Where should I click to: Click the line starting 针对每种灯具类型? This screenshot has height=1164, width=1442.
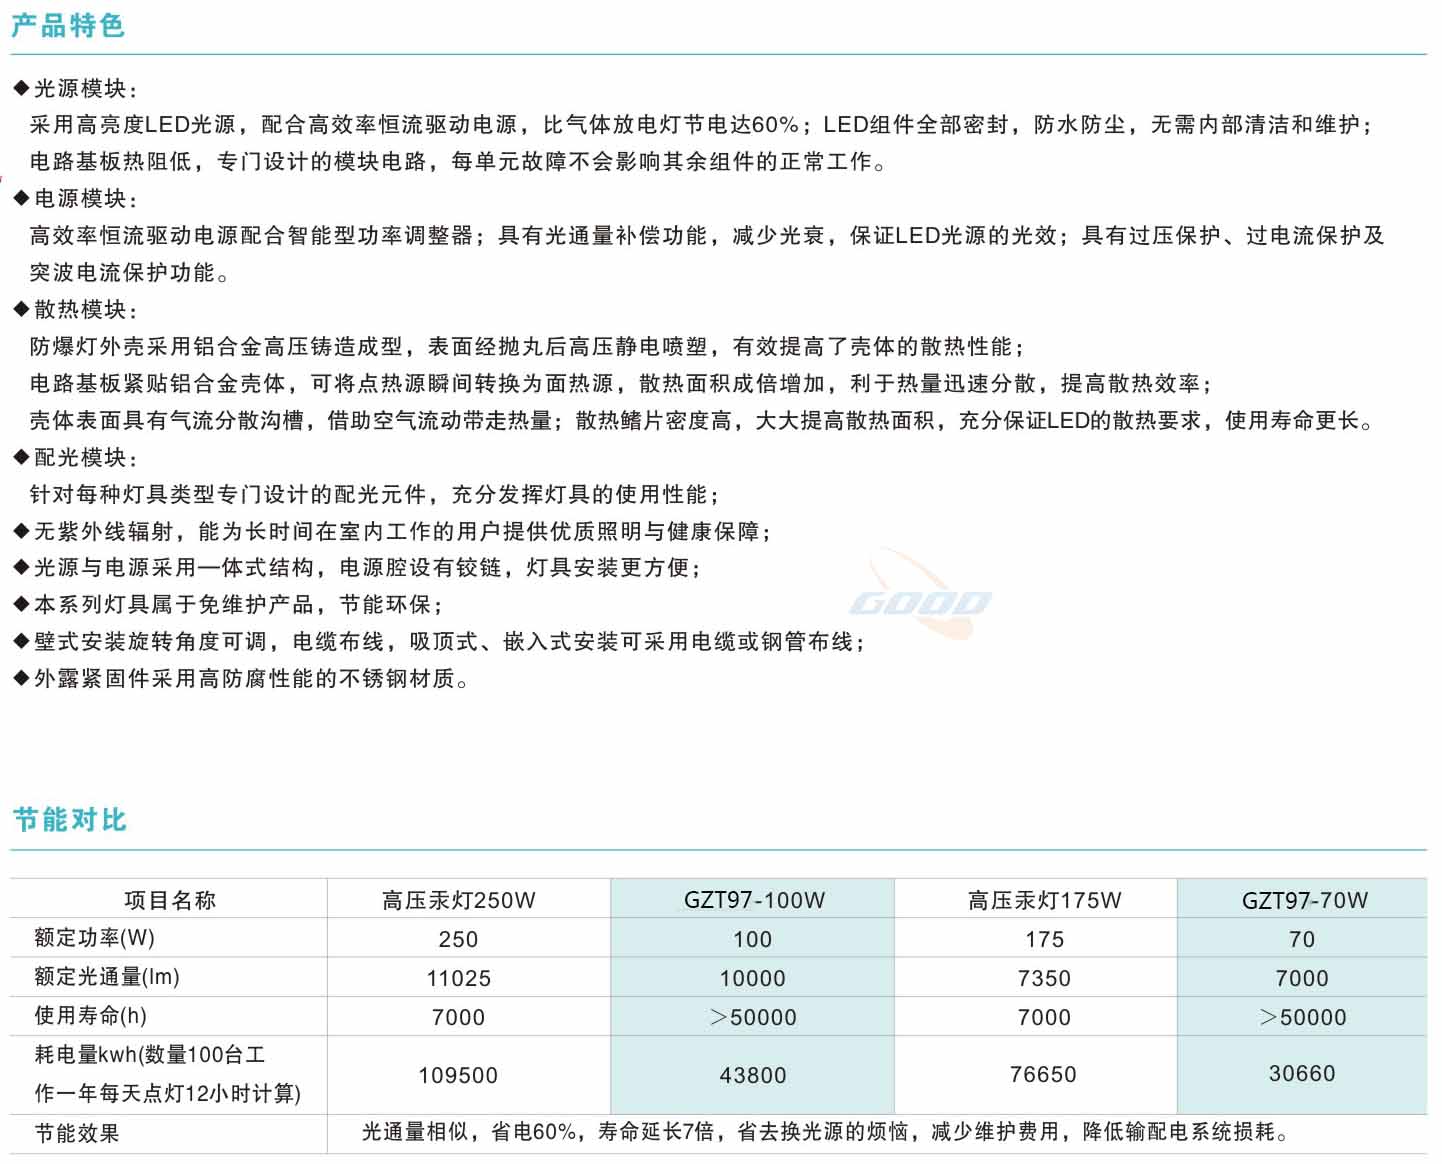pos(374,495)
